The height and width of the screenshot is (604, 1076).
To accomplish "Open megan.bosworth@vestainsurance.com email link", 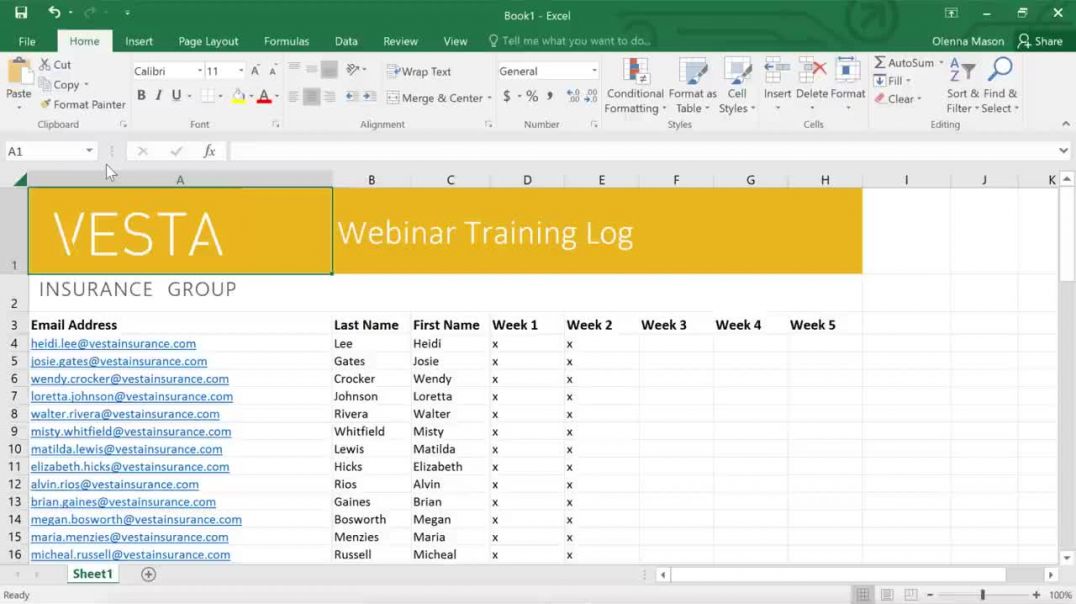I will coord(136,520).
